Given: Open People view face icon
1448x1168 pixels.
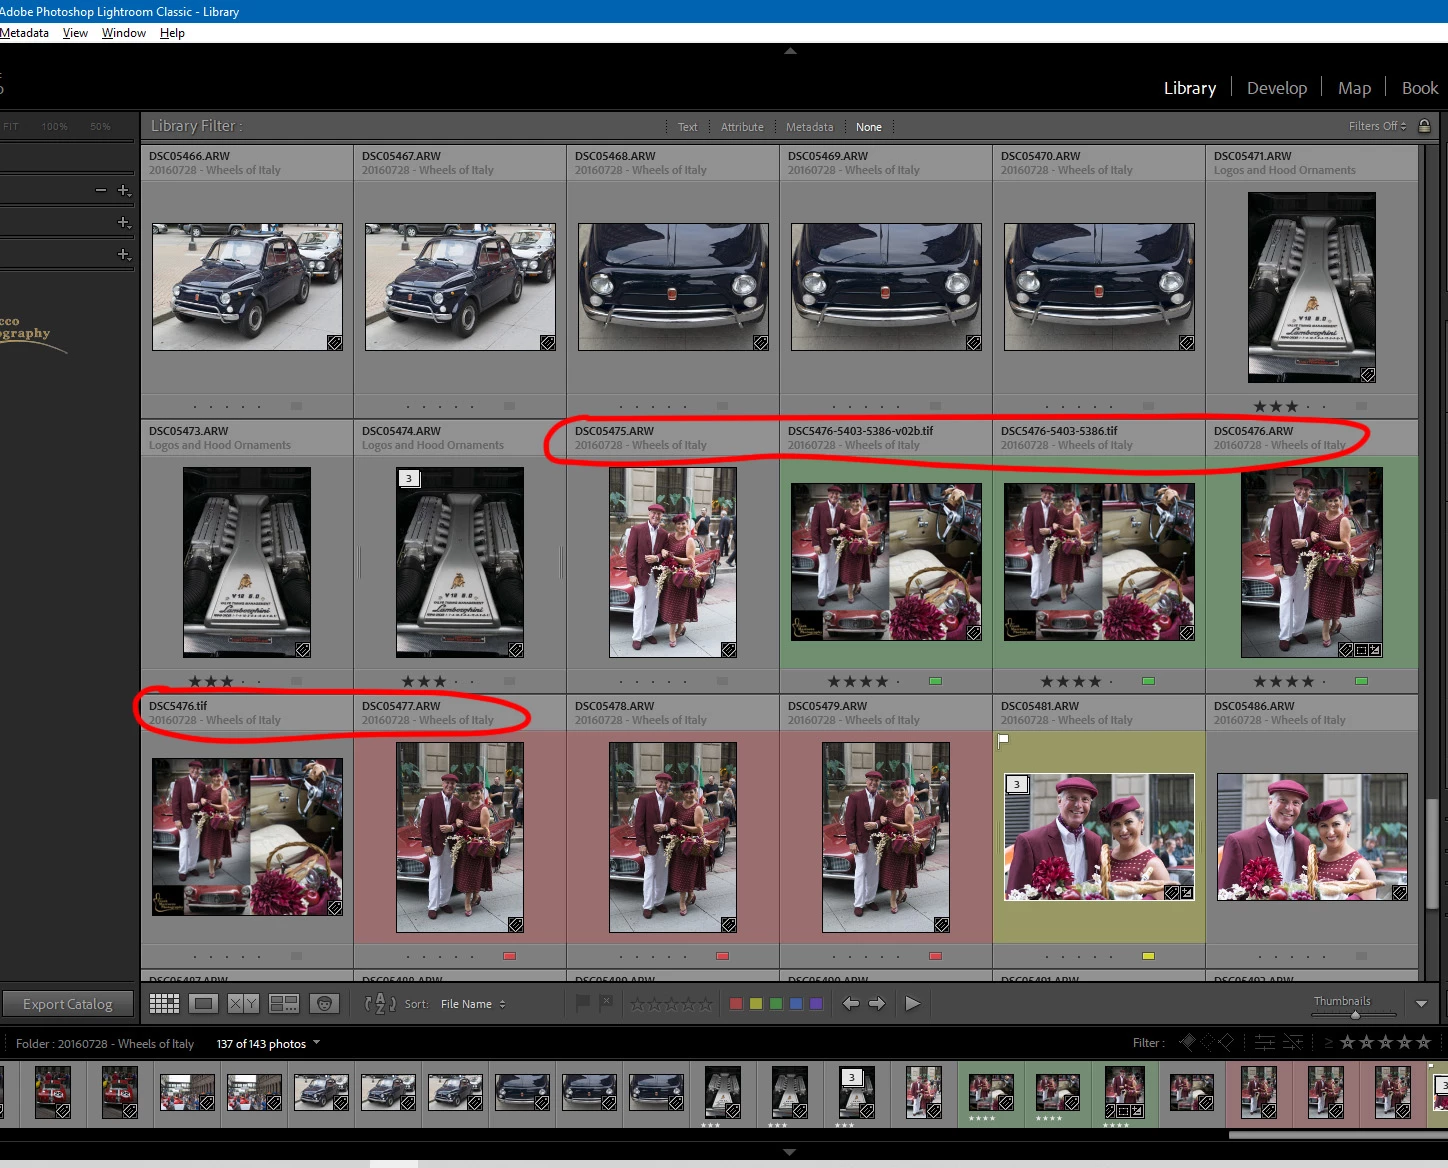Looking at the screenshot, I should point(324,1003).
